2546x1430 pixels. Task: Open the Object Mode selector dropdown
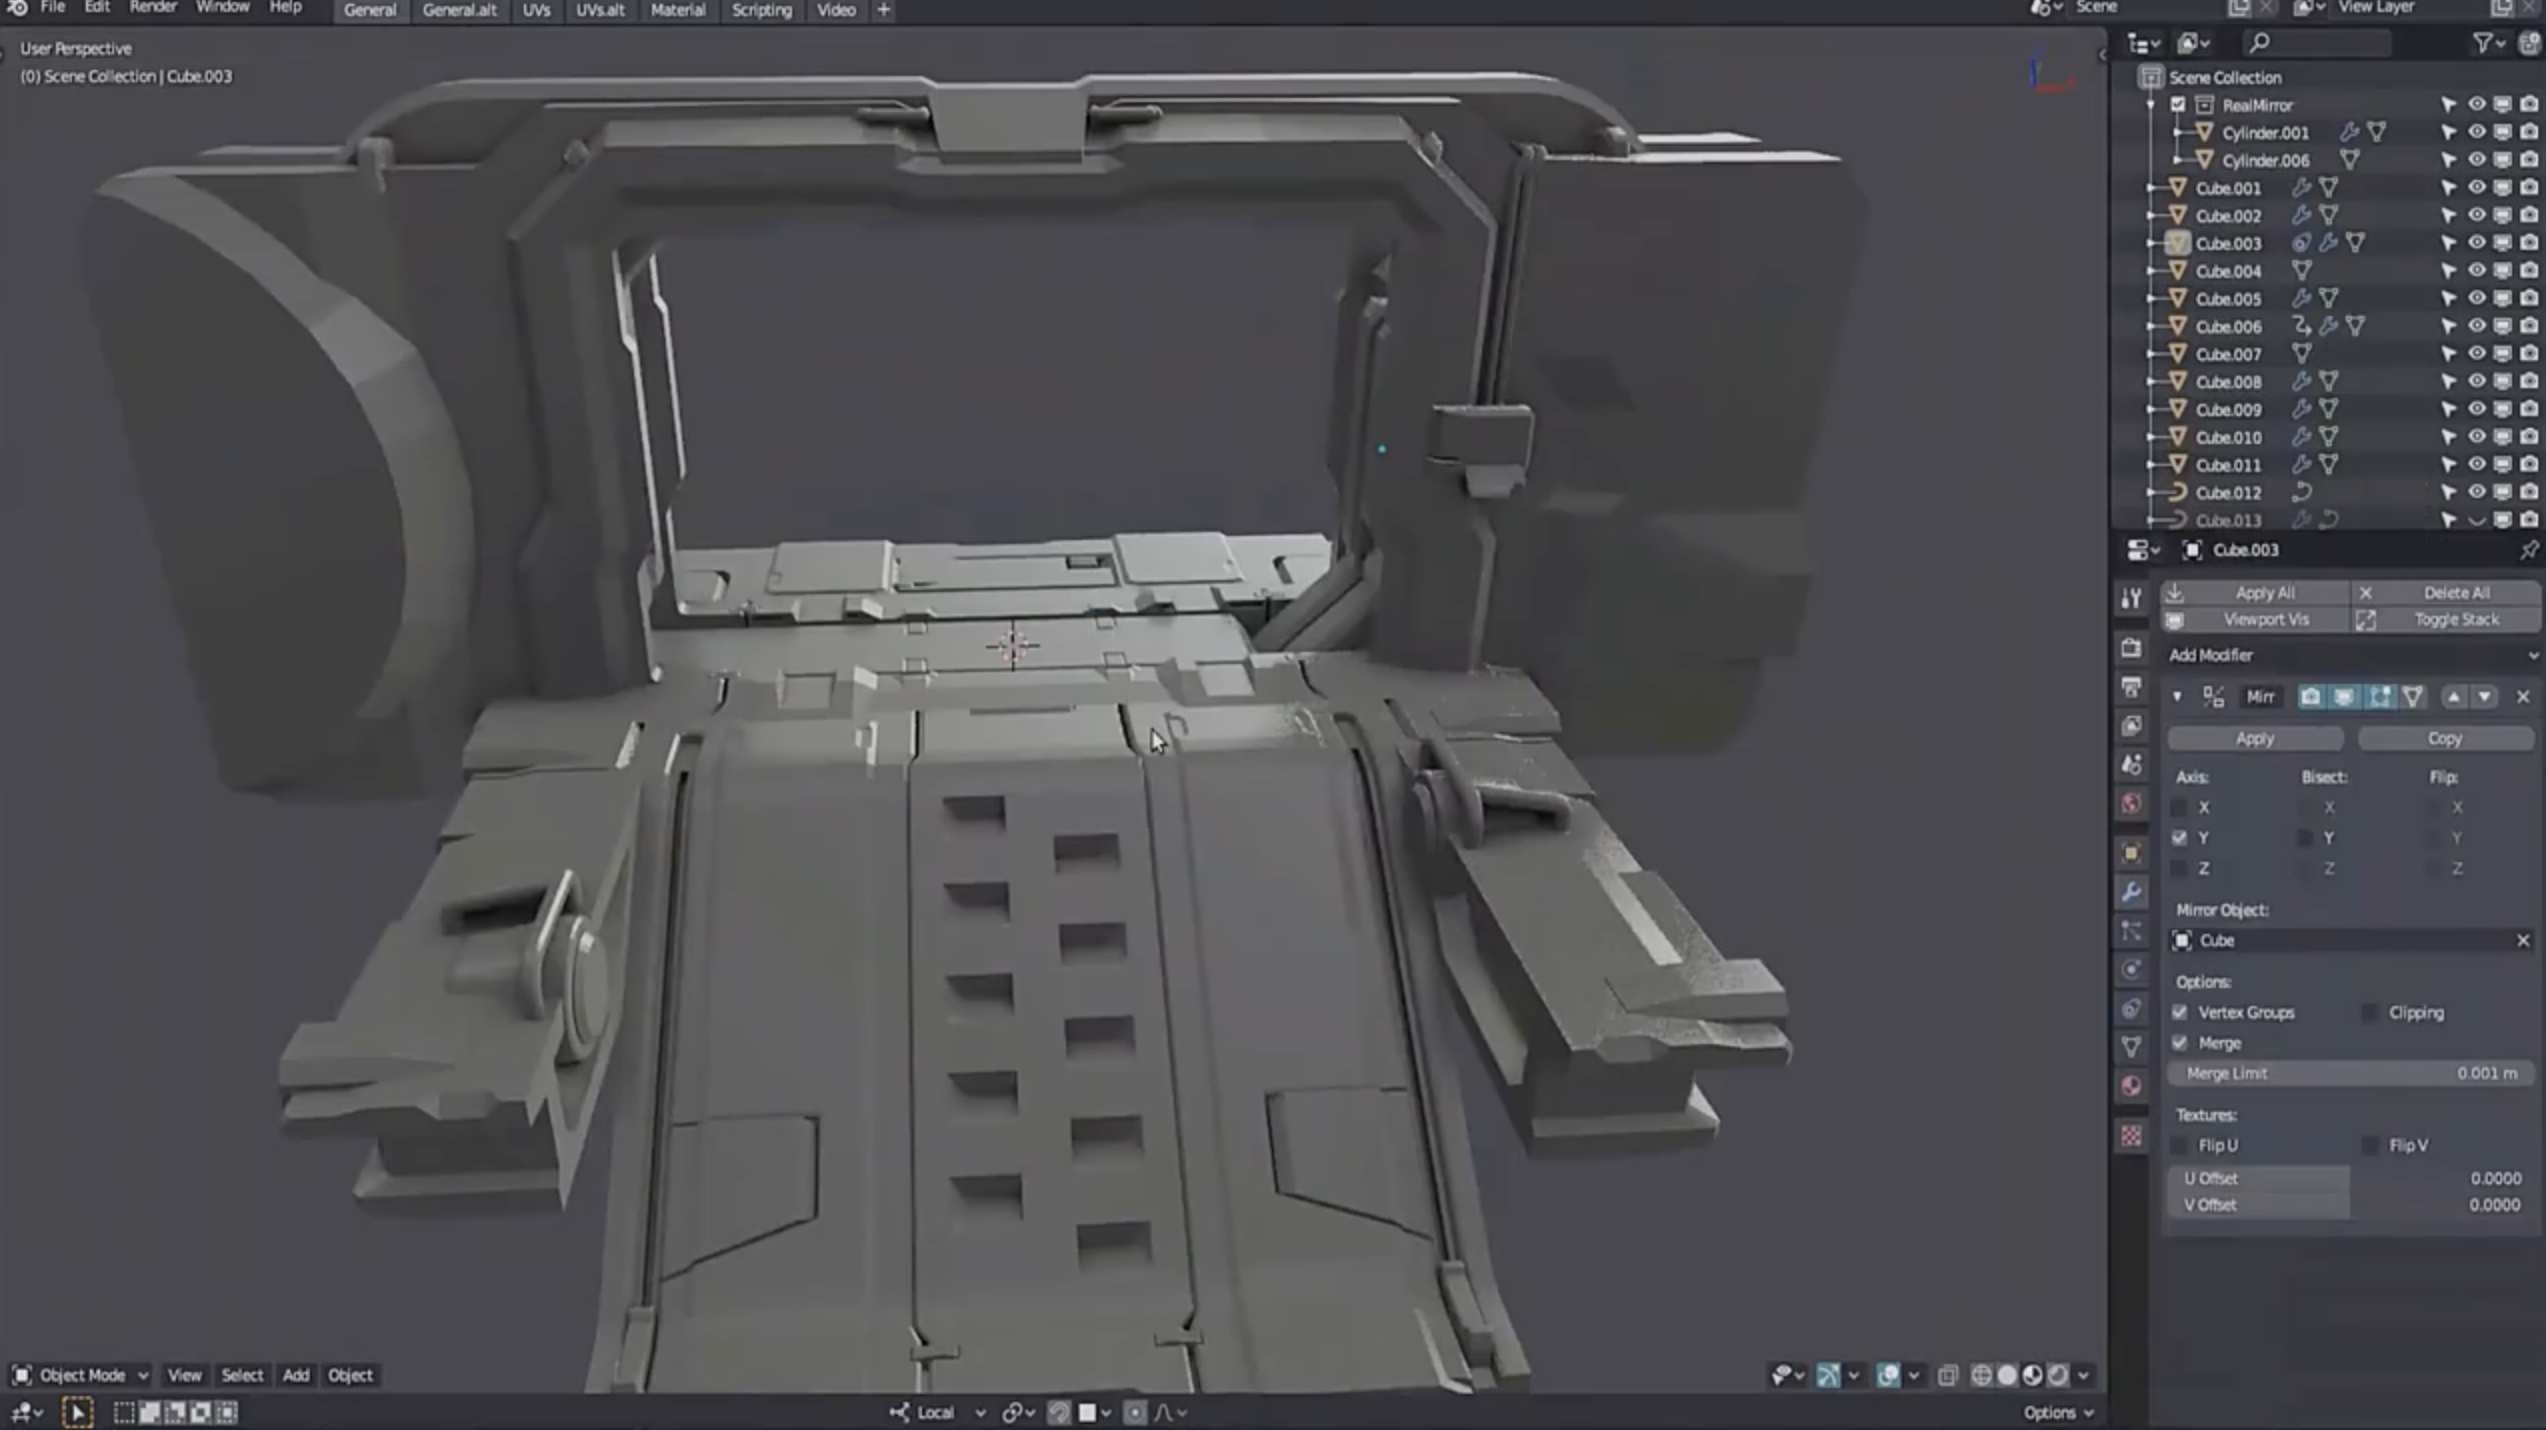click(x=82, y=1375)
